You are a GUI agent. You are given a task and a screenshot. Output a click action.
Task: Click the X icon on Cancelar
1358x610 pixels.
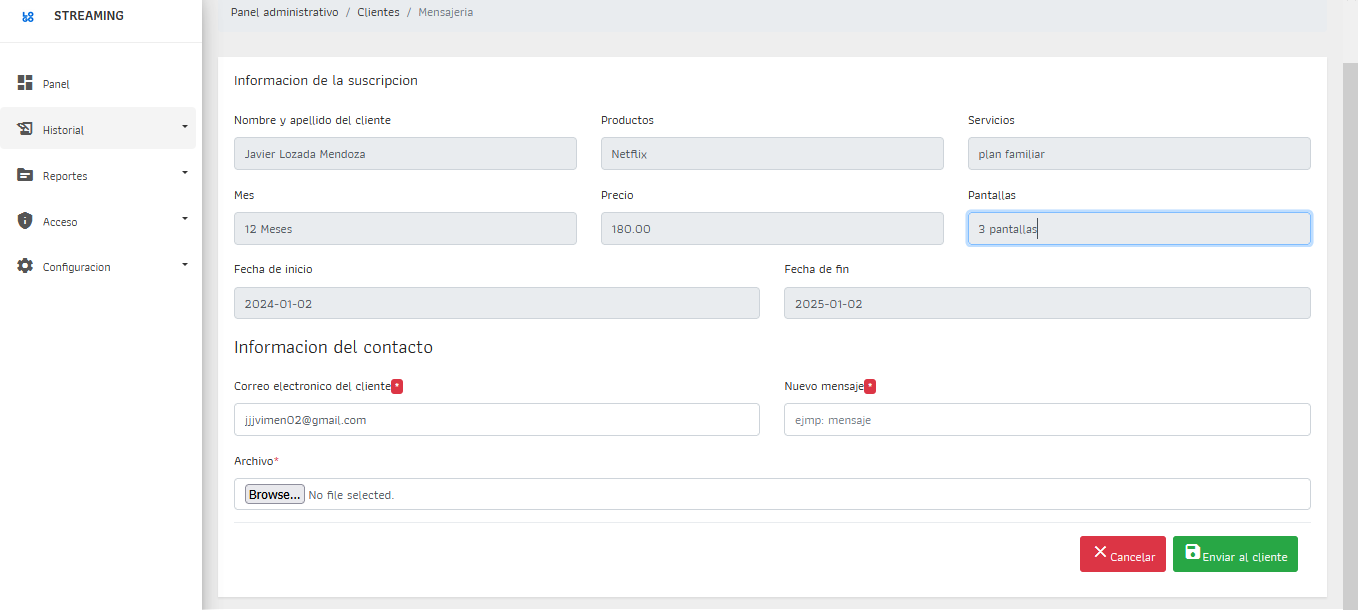pos(1100,553)
